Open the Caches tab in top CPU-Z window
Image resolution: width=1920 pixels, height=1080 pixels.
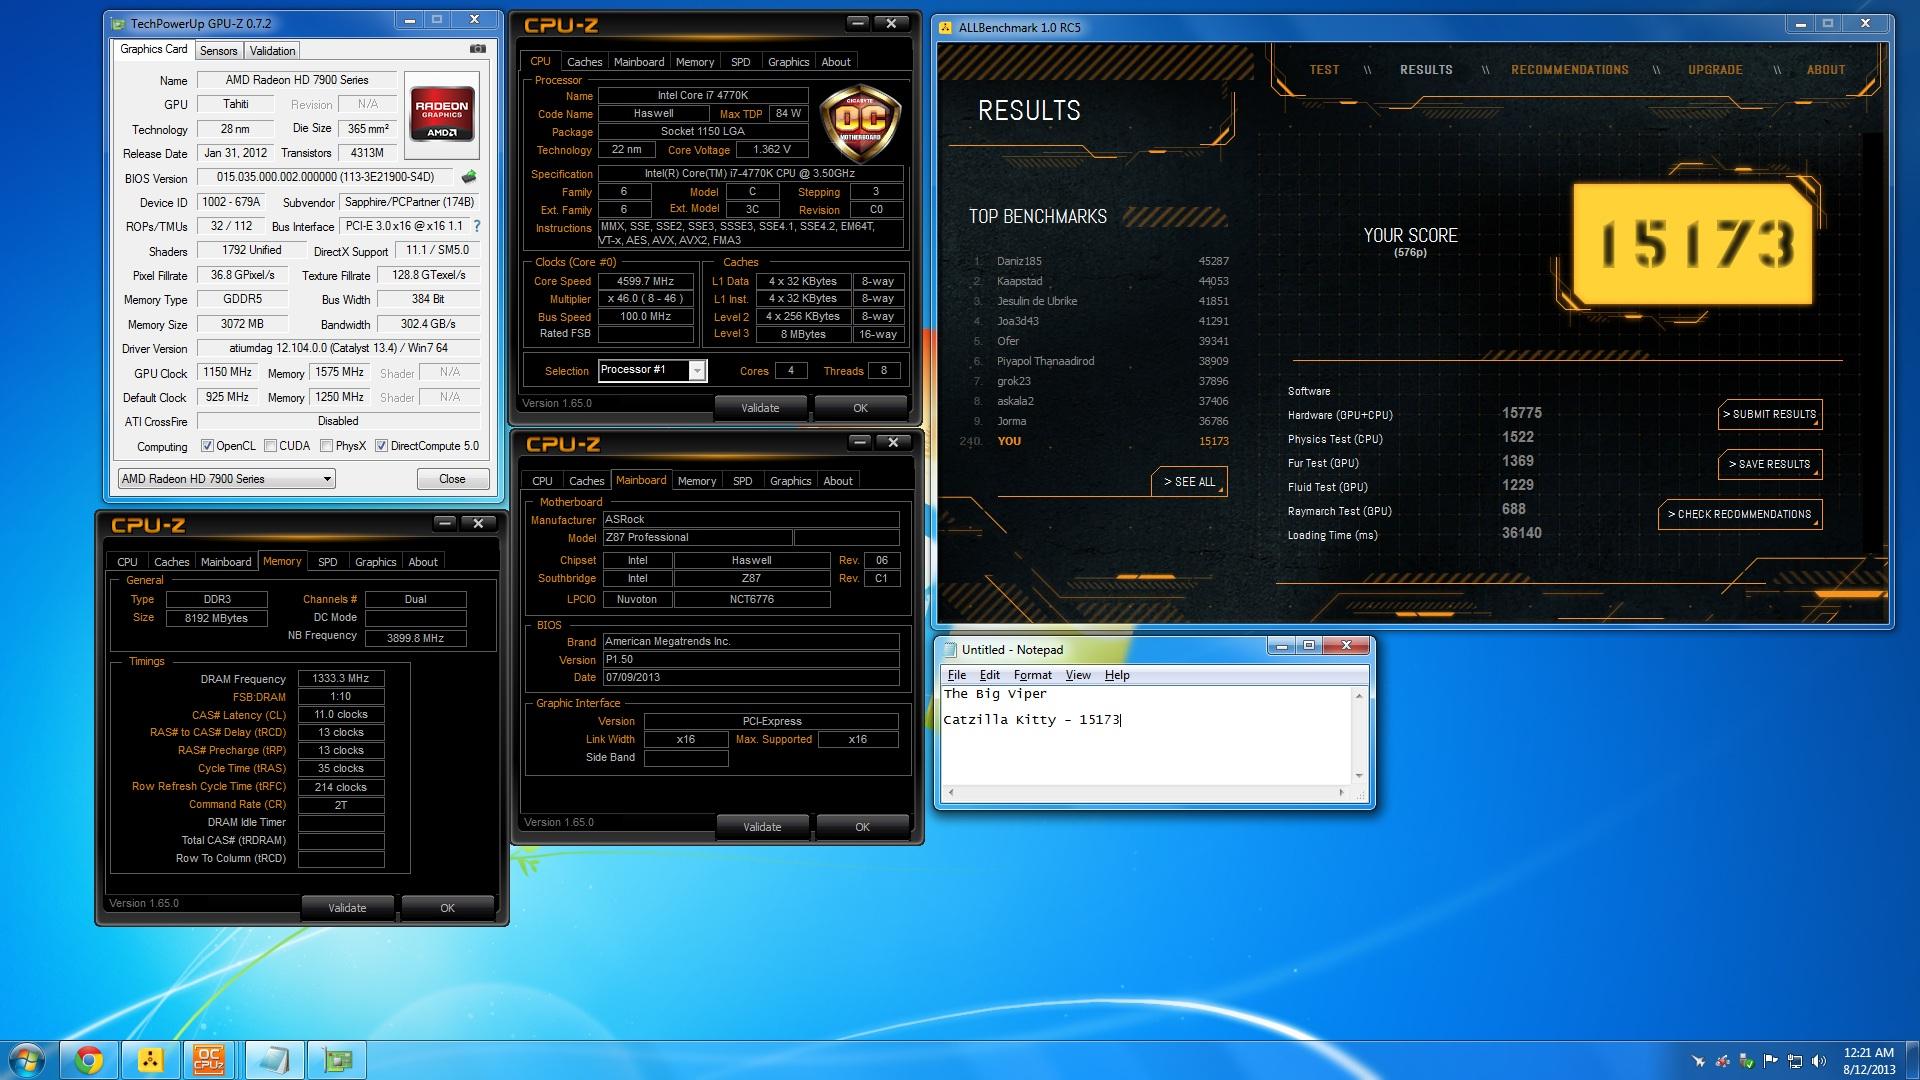(x=585, y=62)
